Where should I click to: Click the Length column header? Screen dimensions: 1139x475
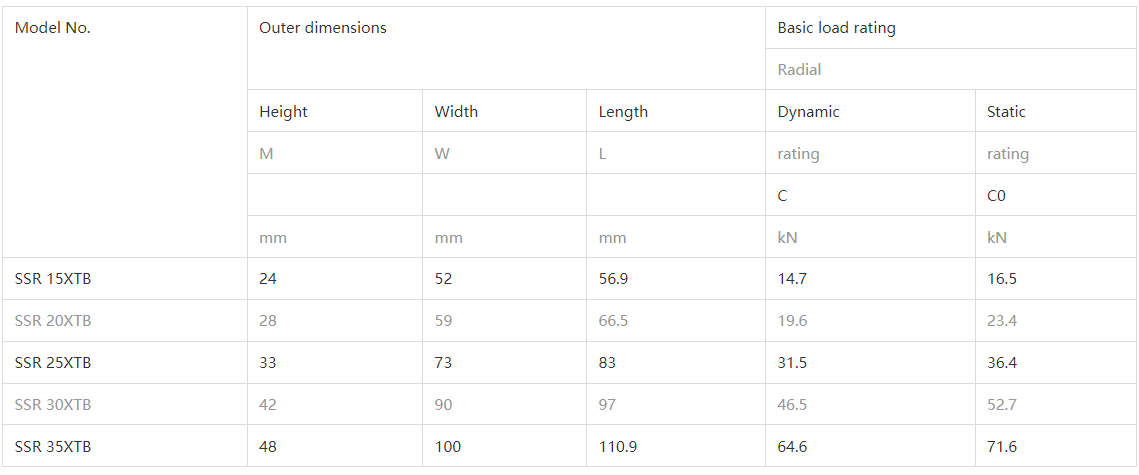pos(623,112)
